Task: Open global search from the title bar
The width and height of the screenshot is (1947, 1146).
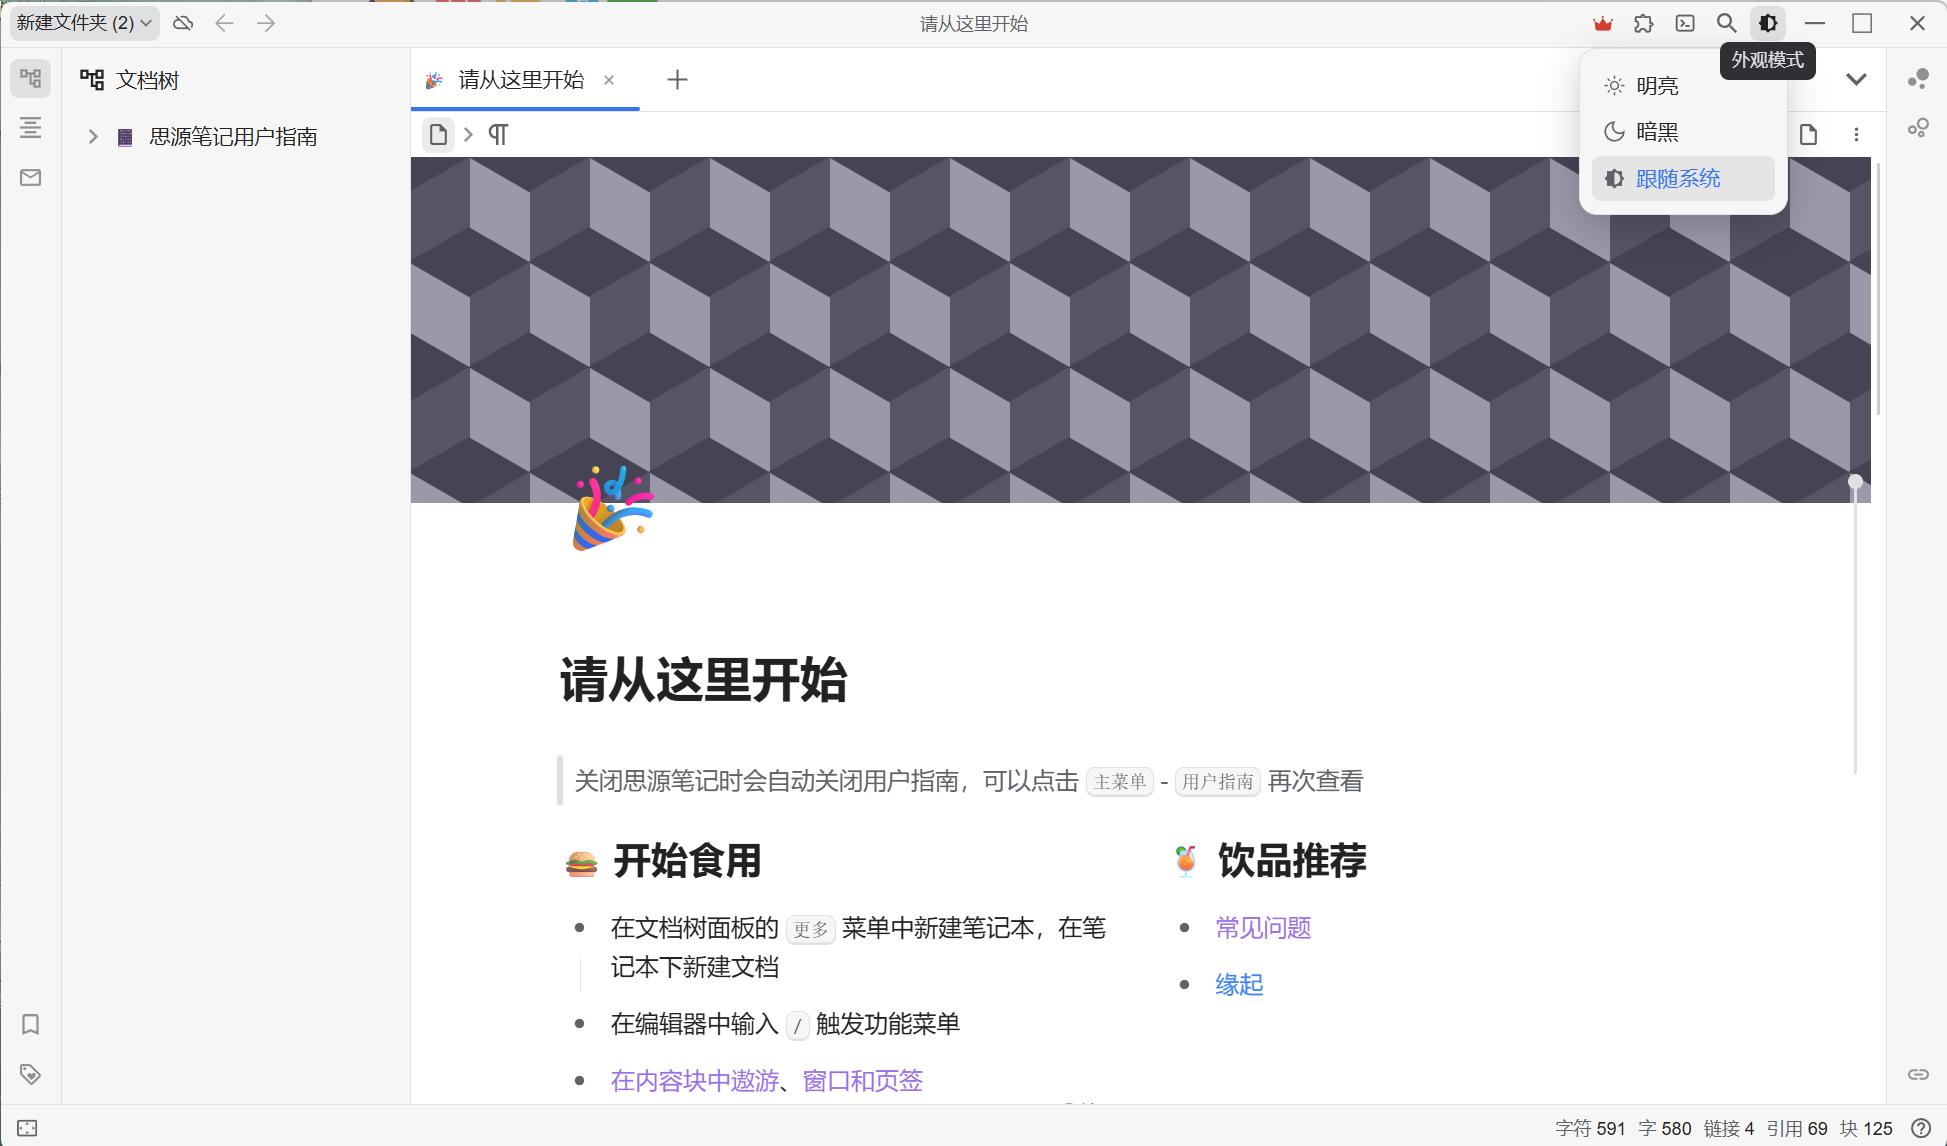Action: click(1726, 22)
